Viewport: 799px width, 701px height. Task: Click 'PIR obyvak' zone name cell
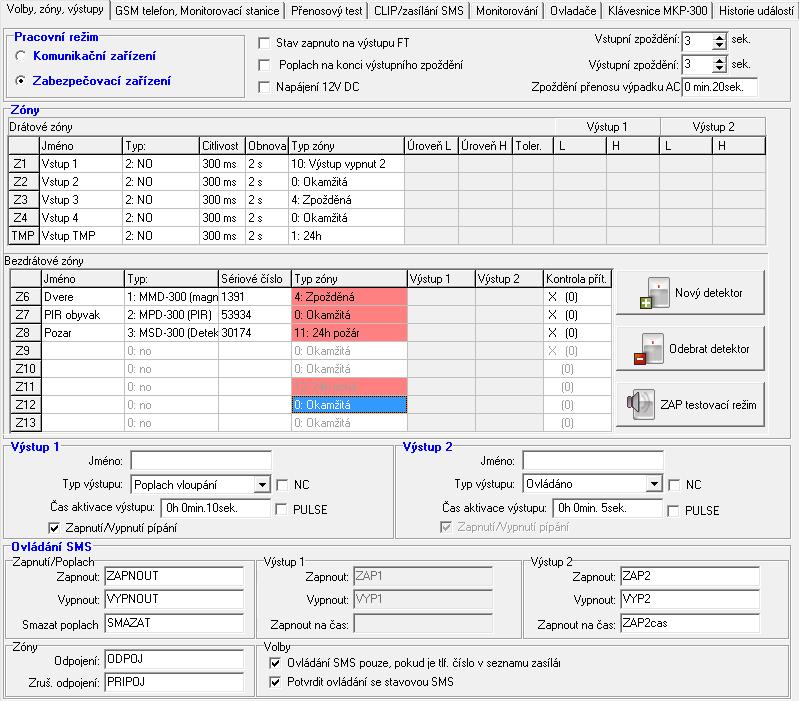tap(83, 315)
